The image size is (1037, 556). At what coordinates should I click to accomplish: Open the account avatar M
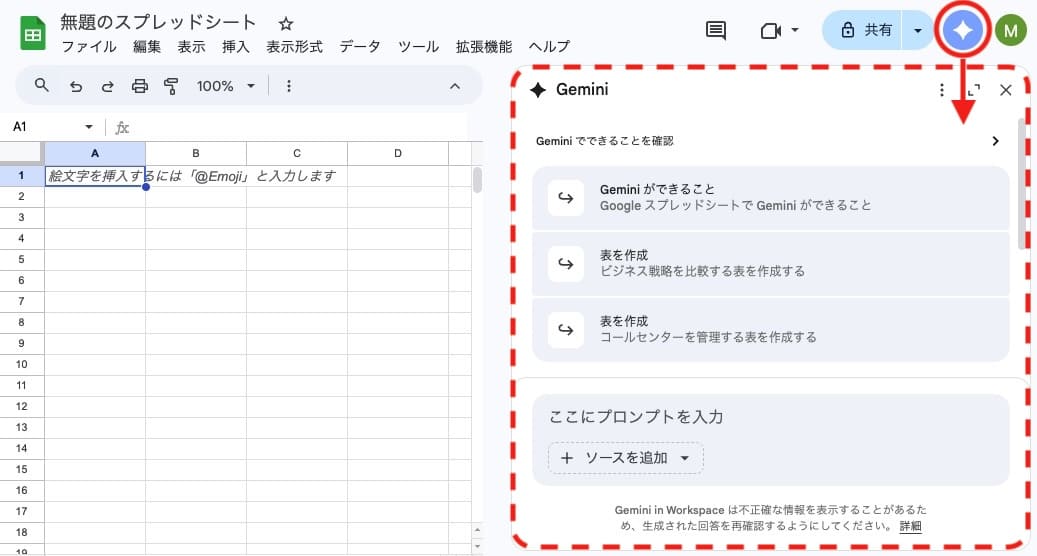1010,30
